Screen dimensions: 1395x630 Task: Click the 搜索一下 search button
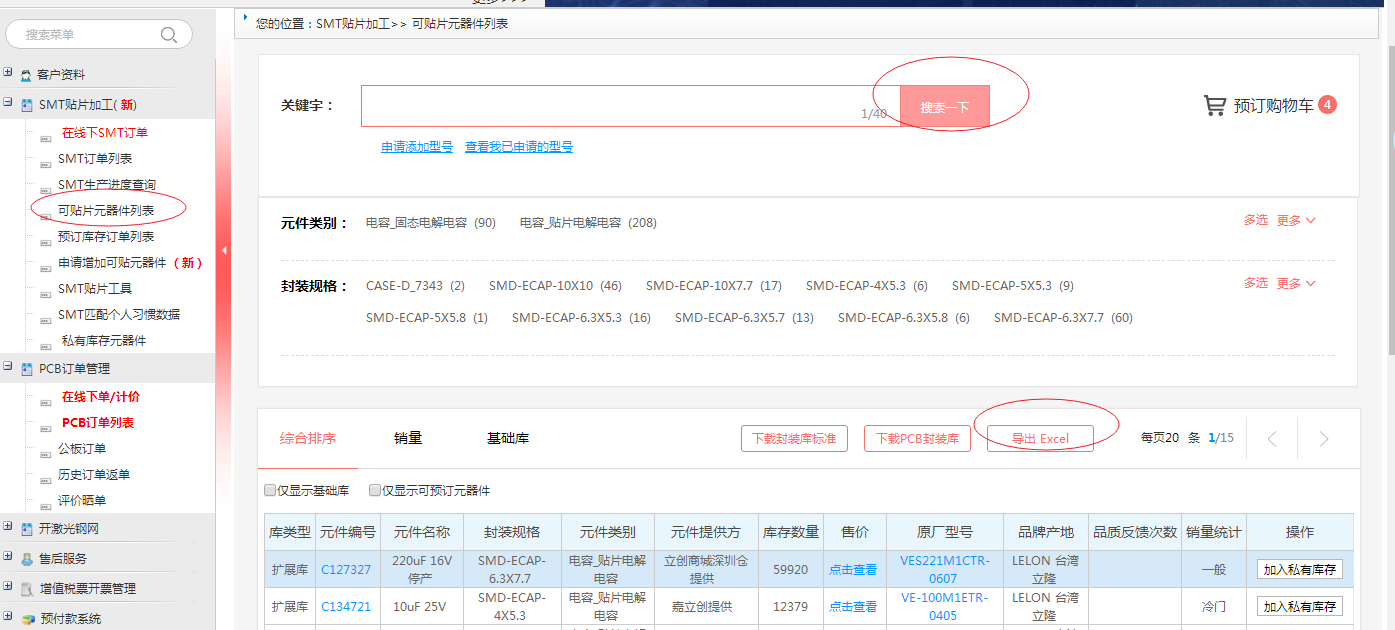(x=944, y=107)
